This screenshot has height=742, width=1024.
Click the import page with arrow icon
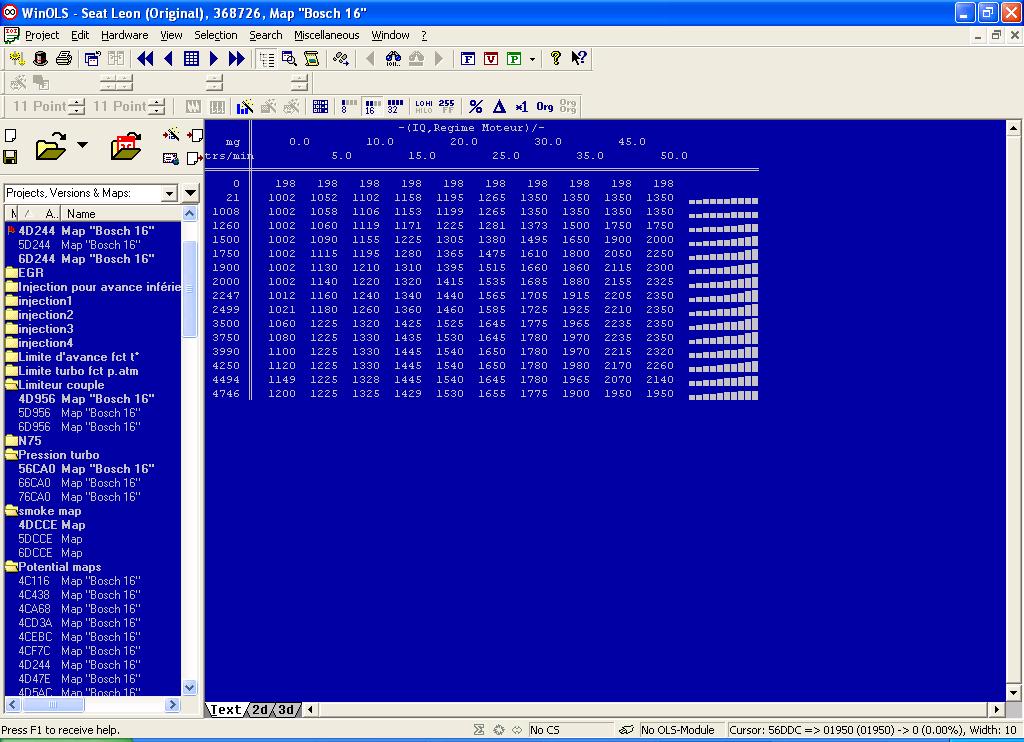tap(195, 135)
